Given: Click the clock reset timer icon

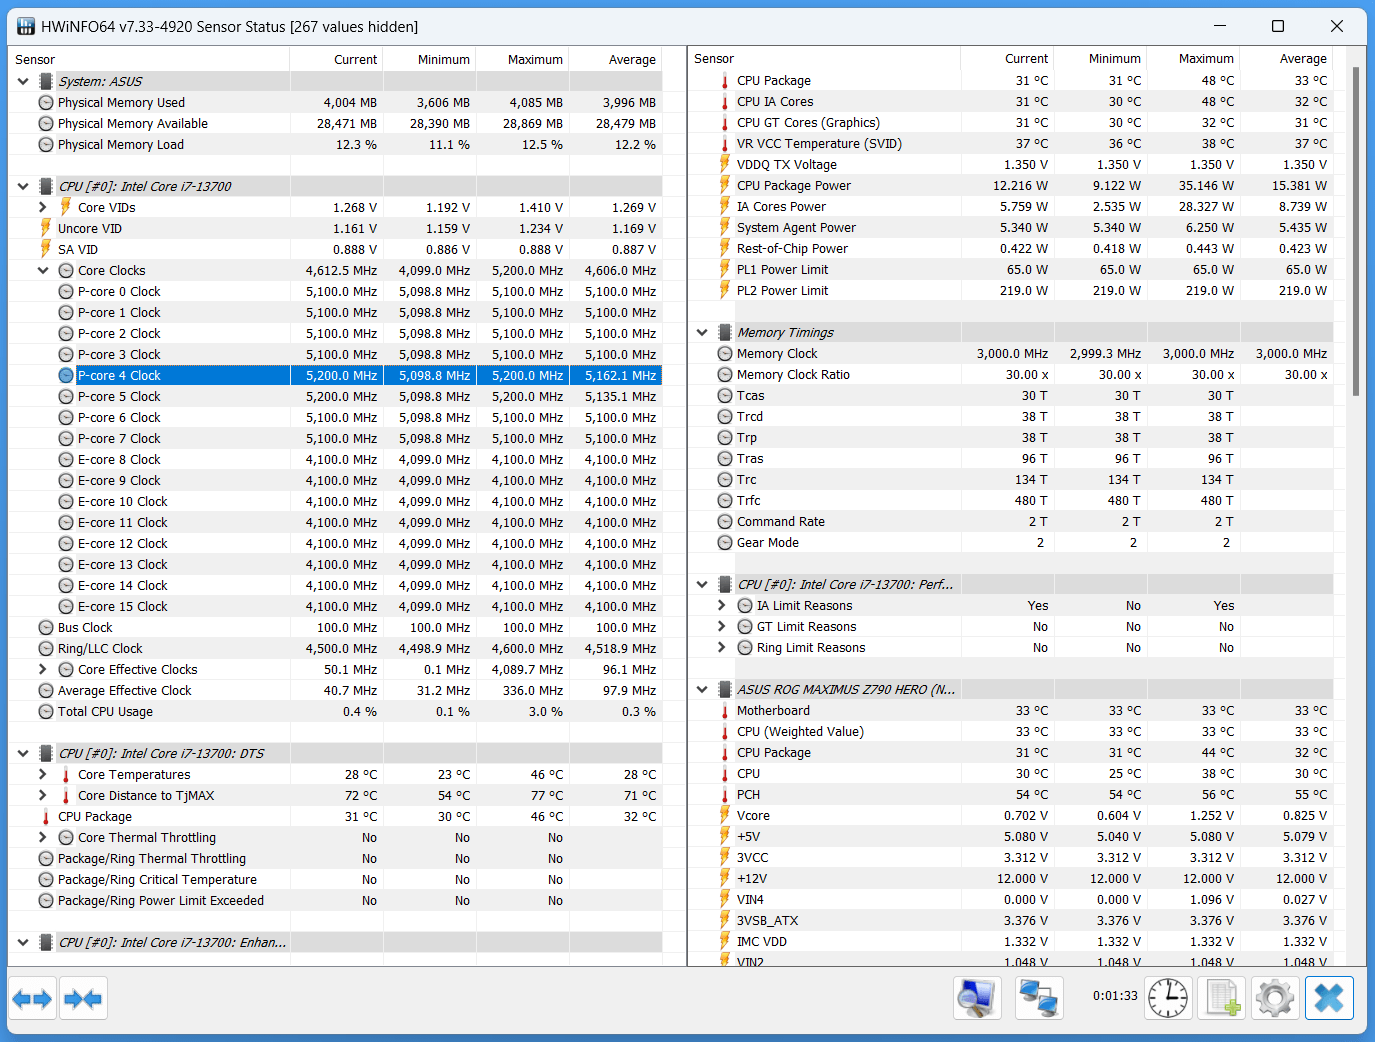Looking at the screenshot, I should click(x=1168, y=998).
